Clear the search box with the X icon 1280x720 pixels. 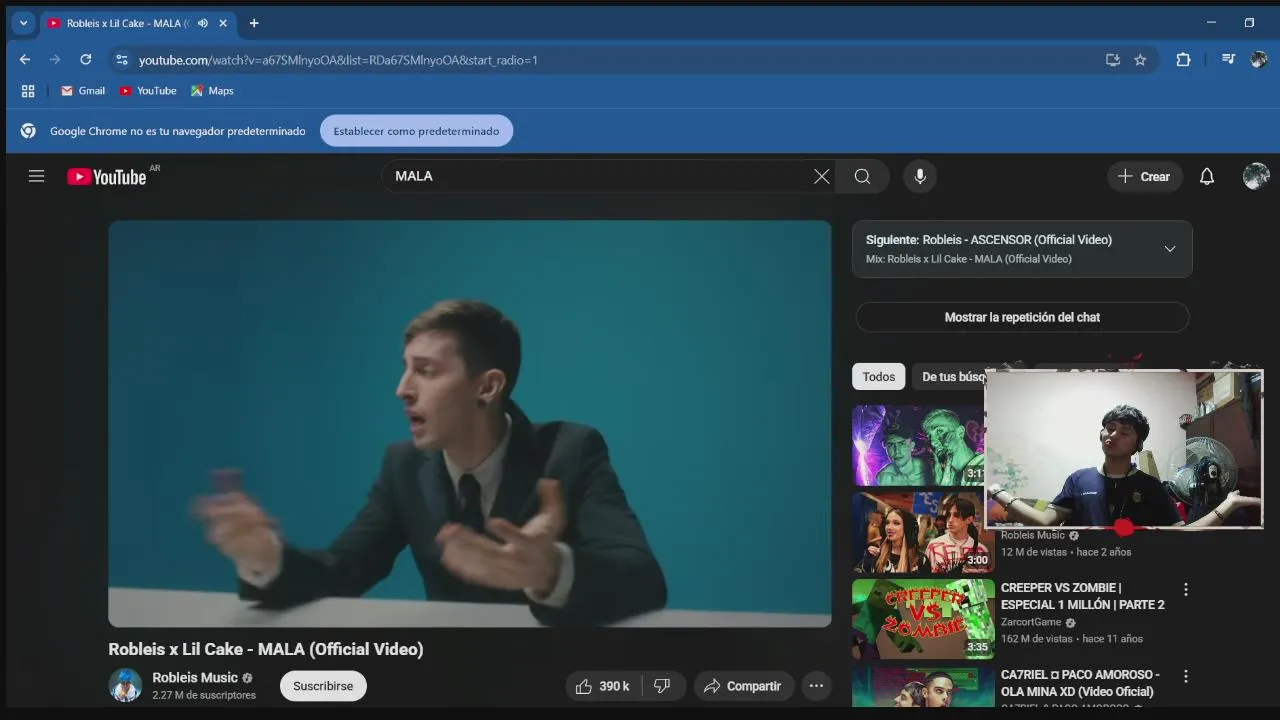coord(821,176)
